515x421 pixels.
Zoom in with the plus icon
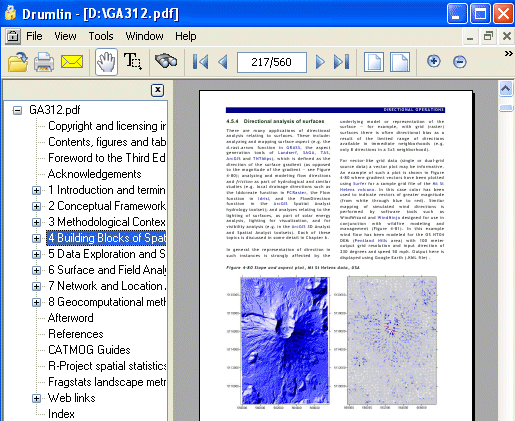[434, 61]
